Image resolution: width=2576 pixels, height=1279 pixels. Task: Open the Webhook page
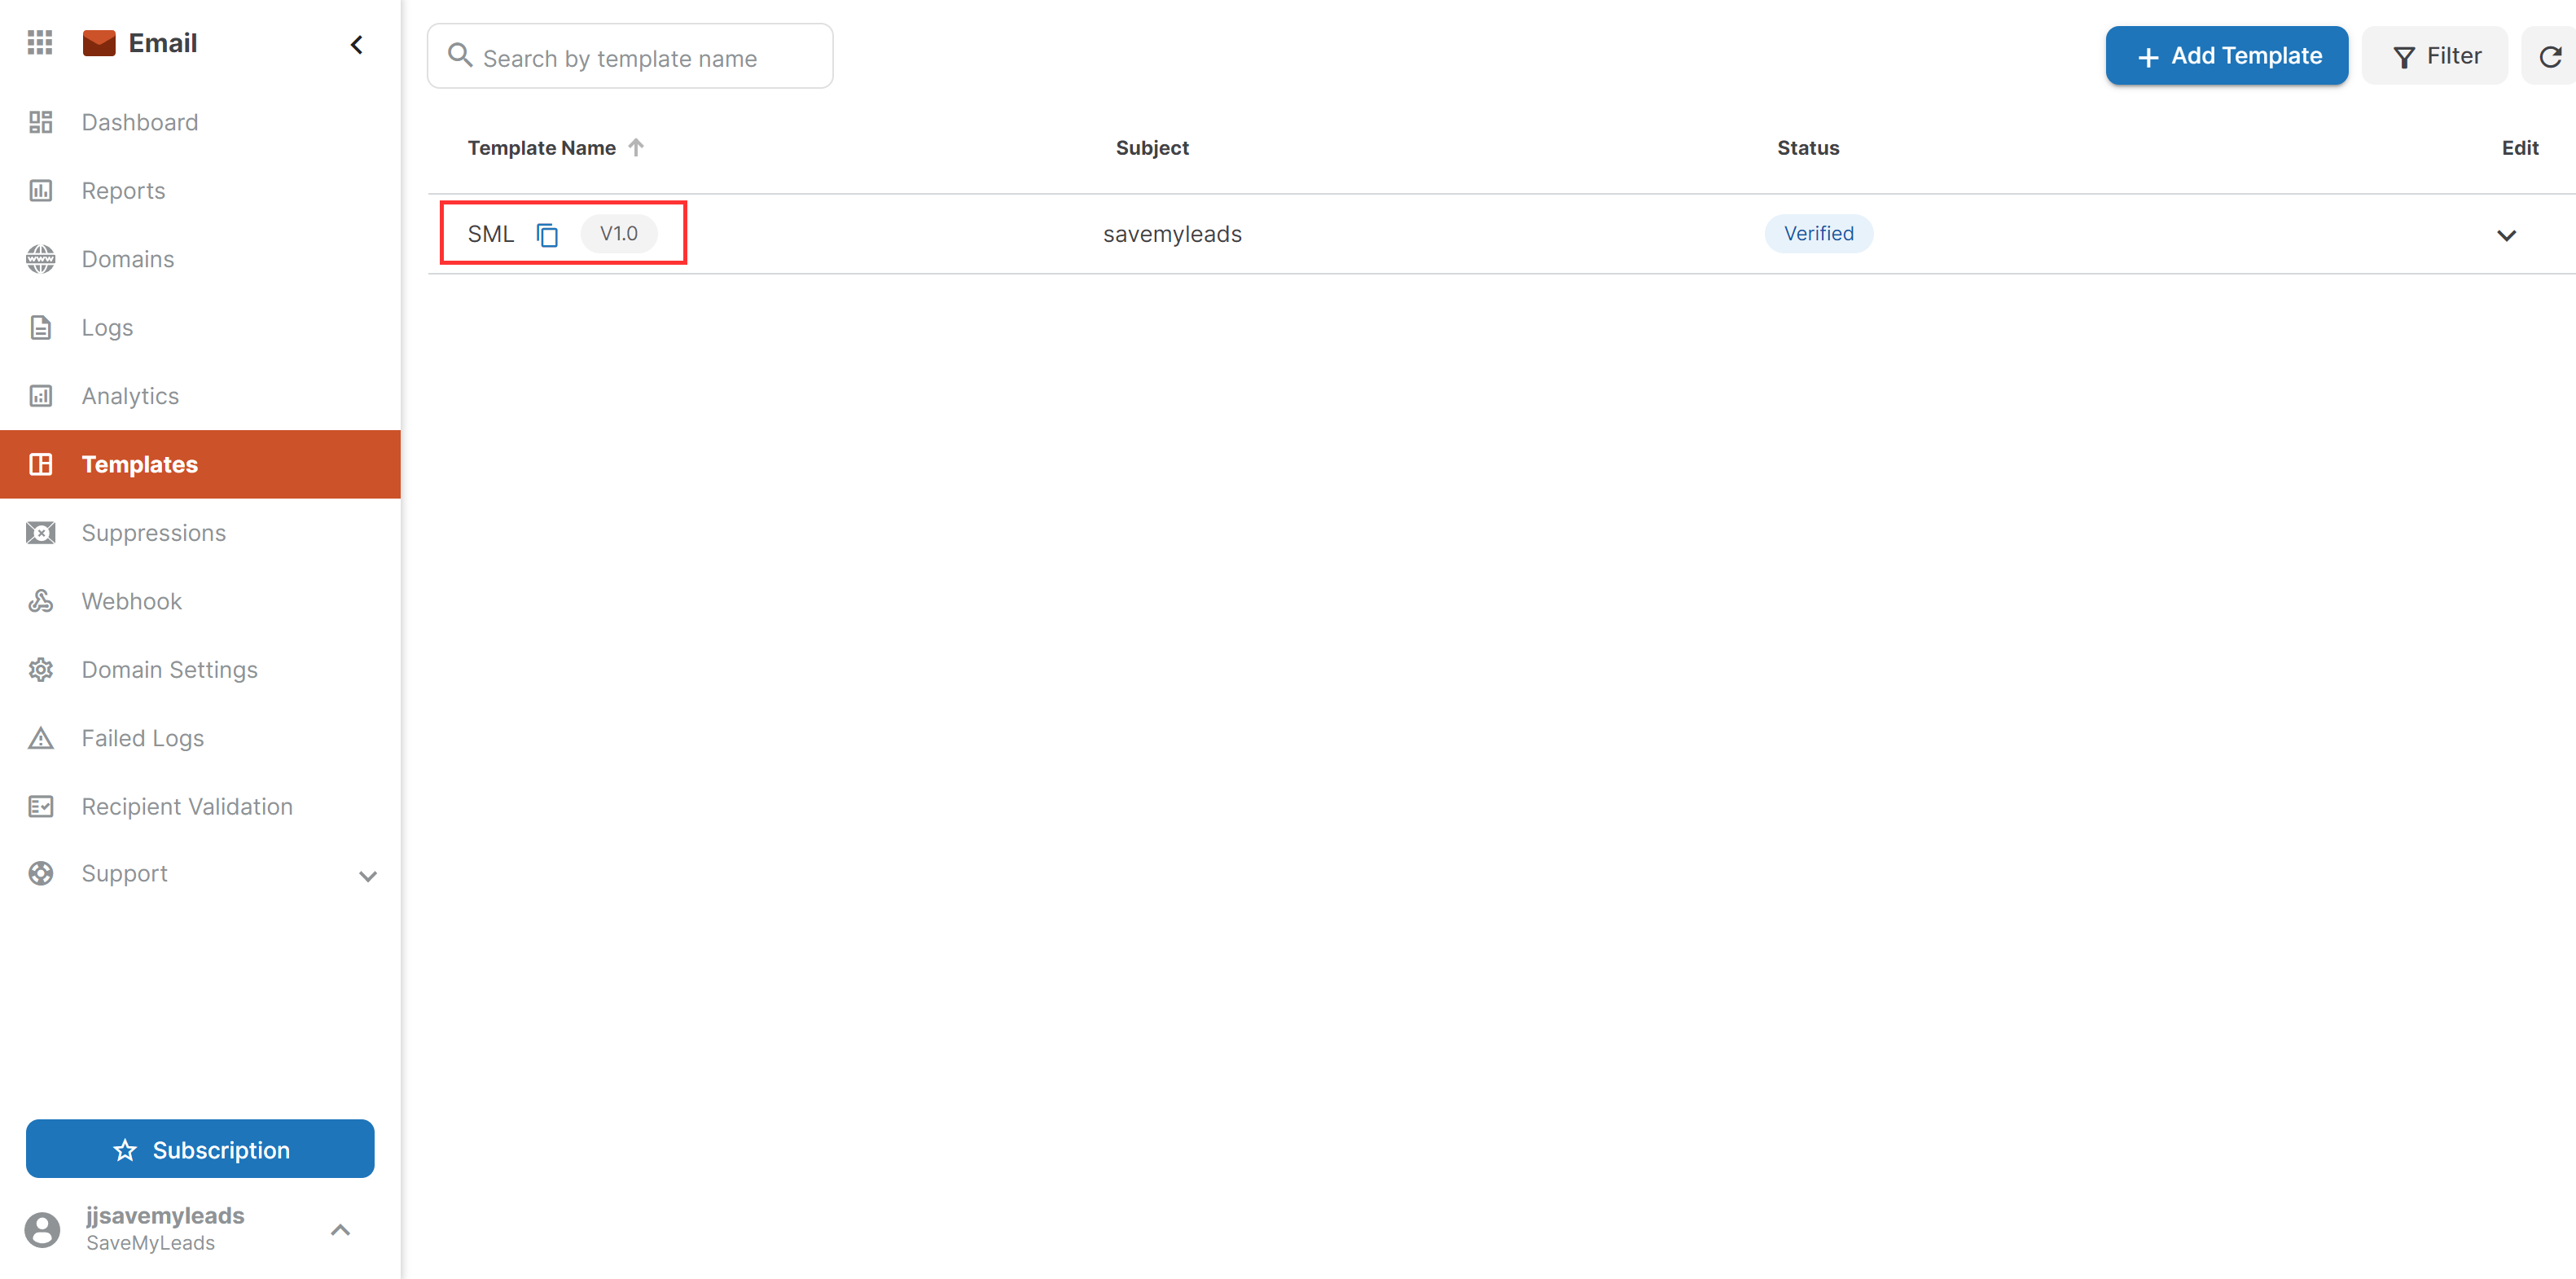point(200,601)
